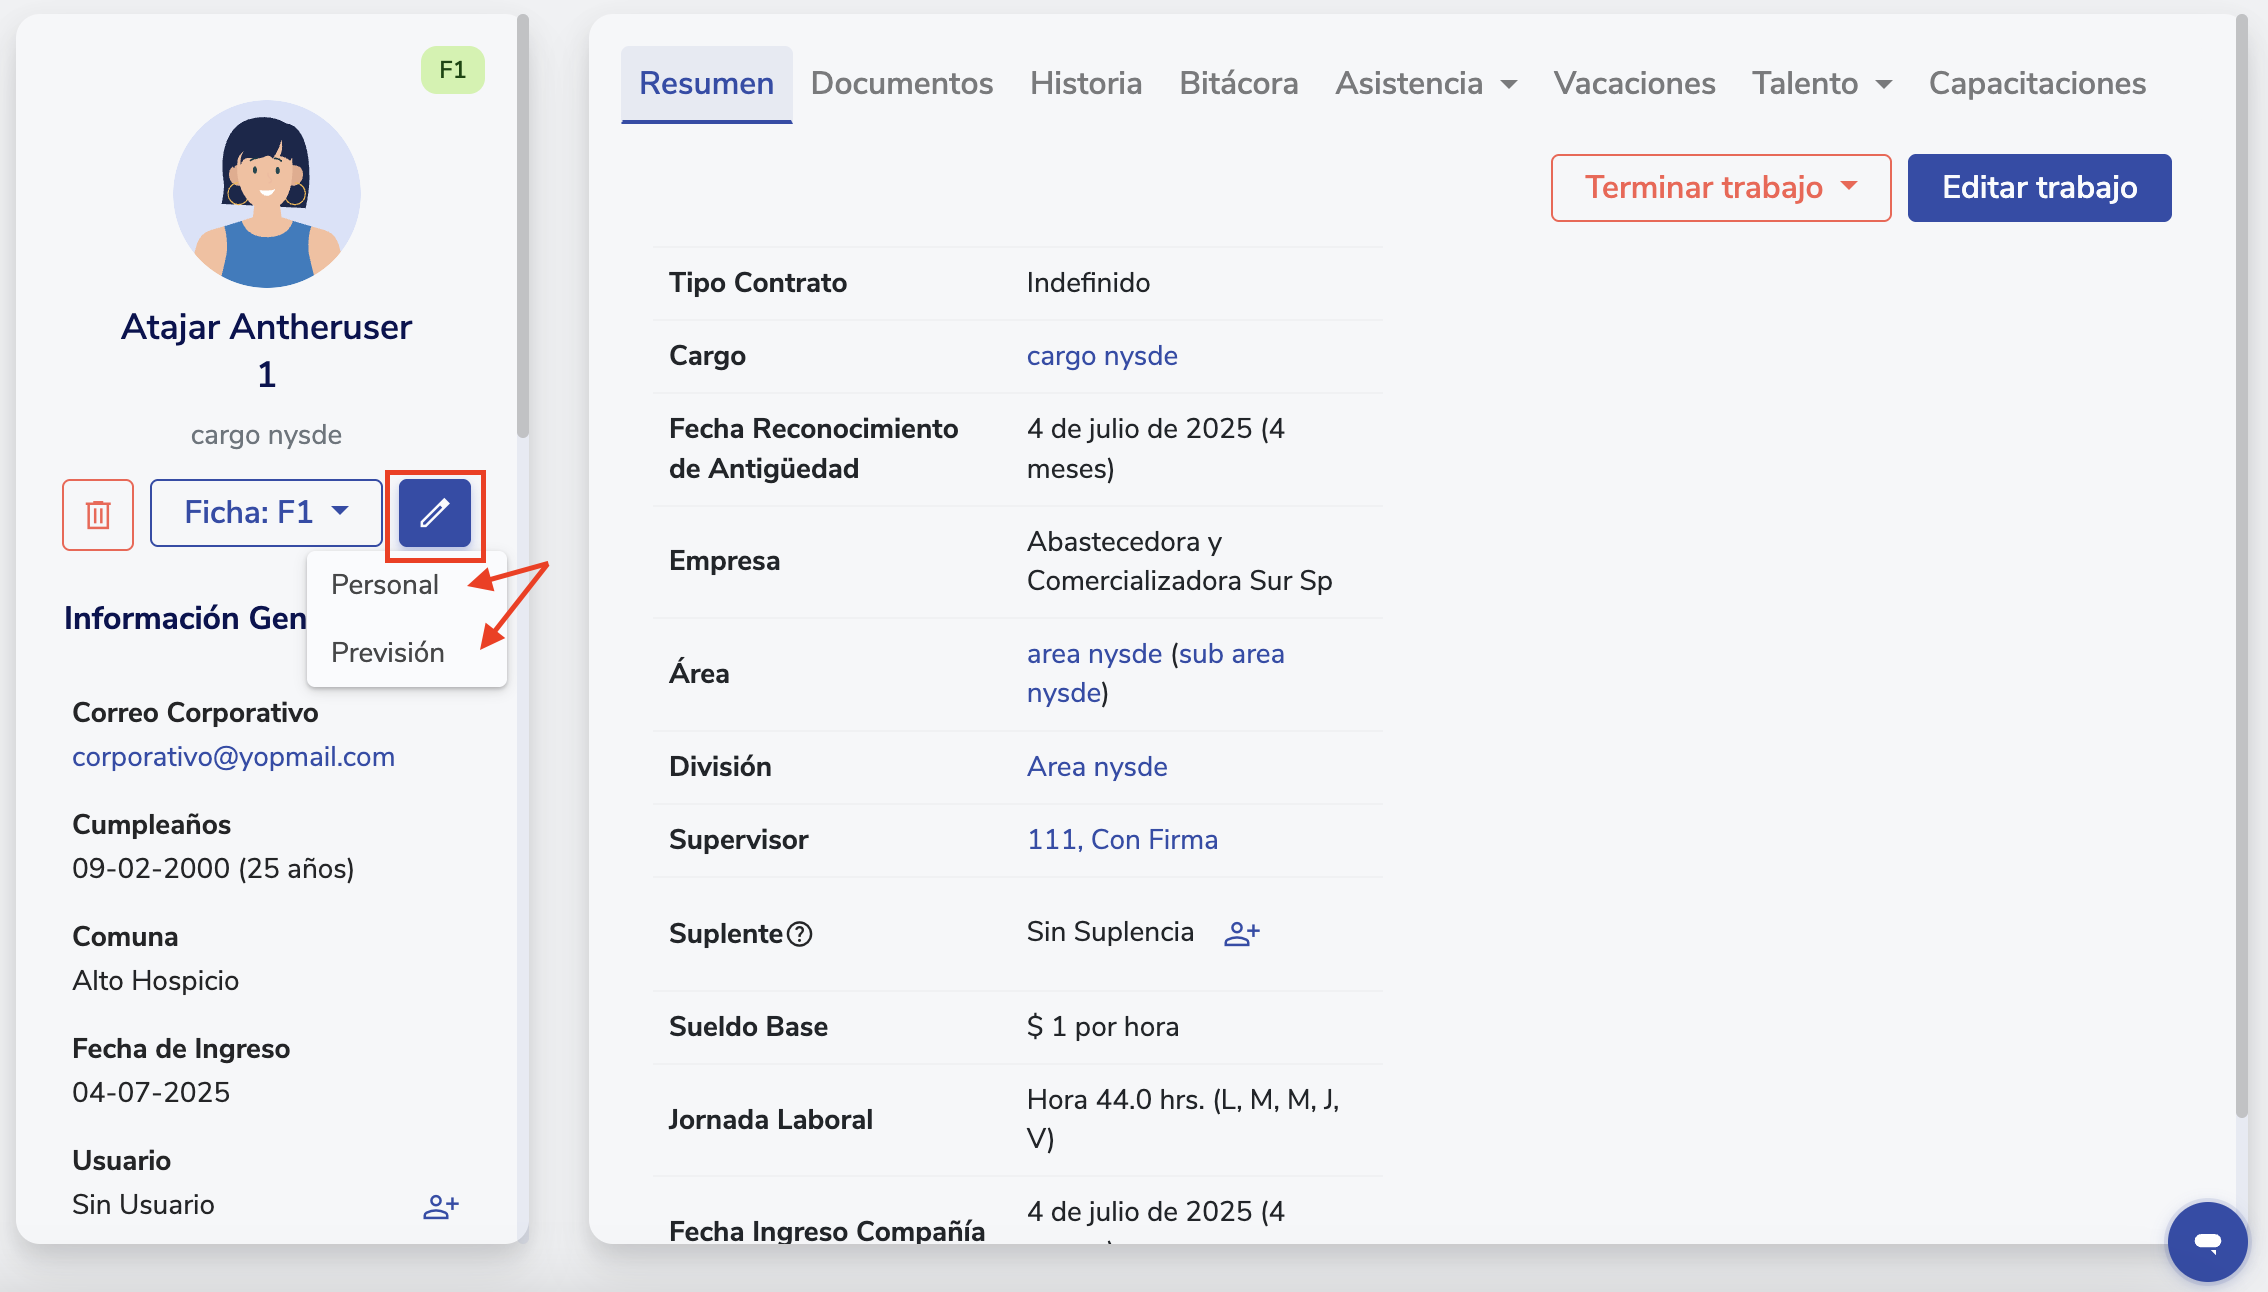2268x1292 pixels.
Task: Go to the Vacaciones tab
Action: [x=1634, y=84]
